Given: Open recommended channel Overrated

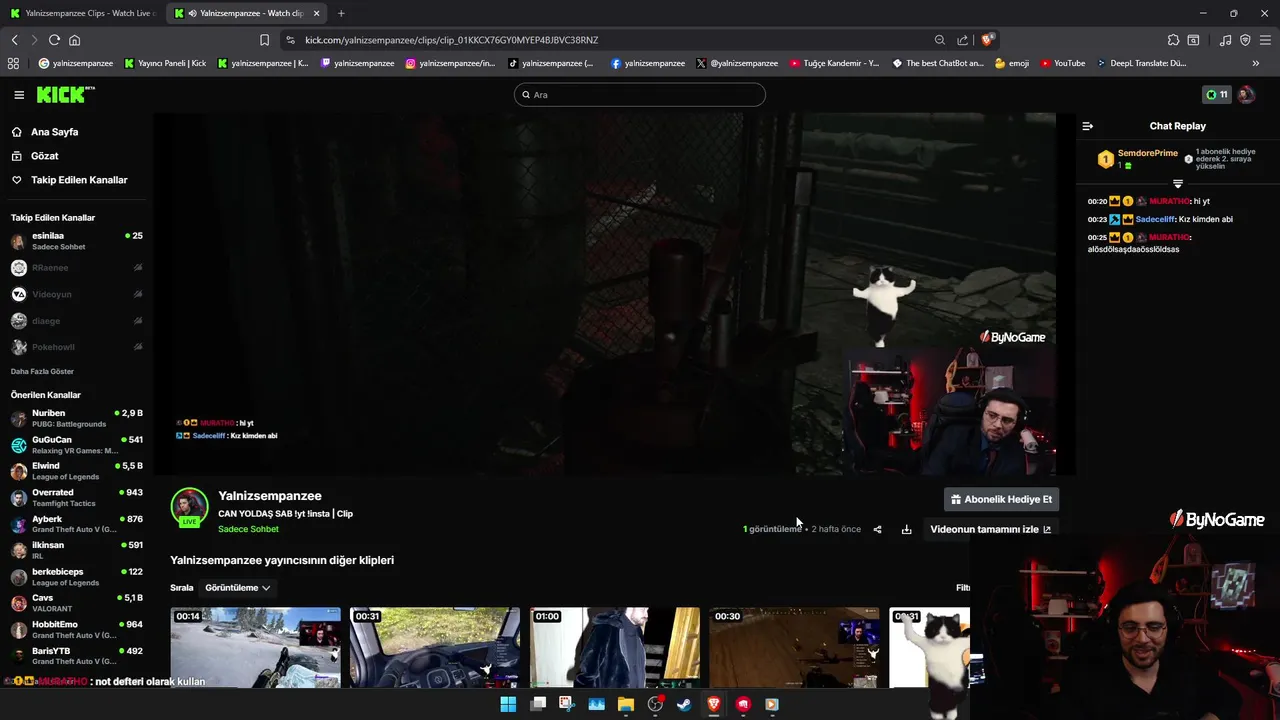Looking at the screenshot, I should pyautogui.click(x=76, y=498).
